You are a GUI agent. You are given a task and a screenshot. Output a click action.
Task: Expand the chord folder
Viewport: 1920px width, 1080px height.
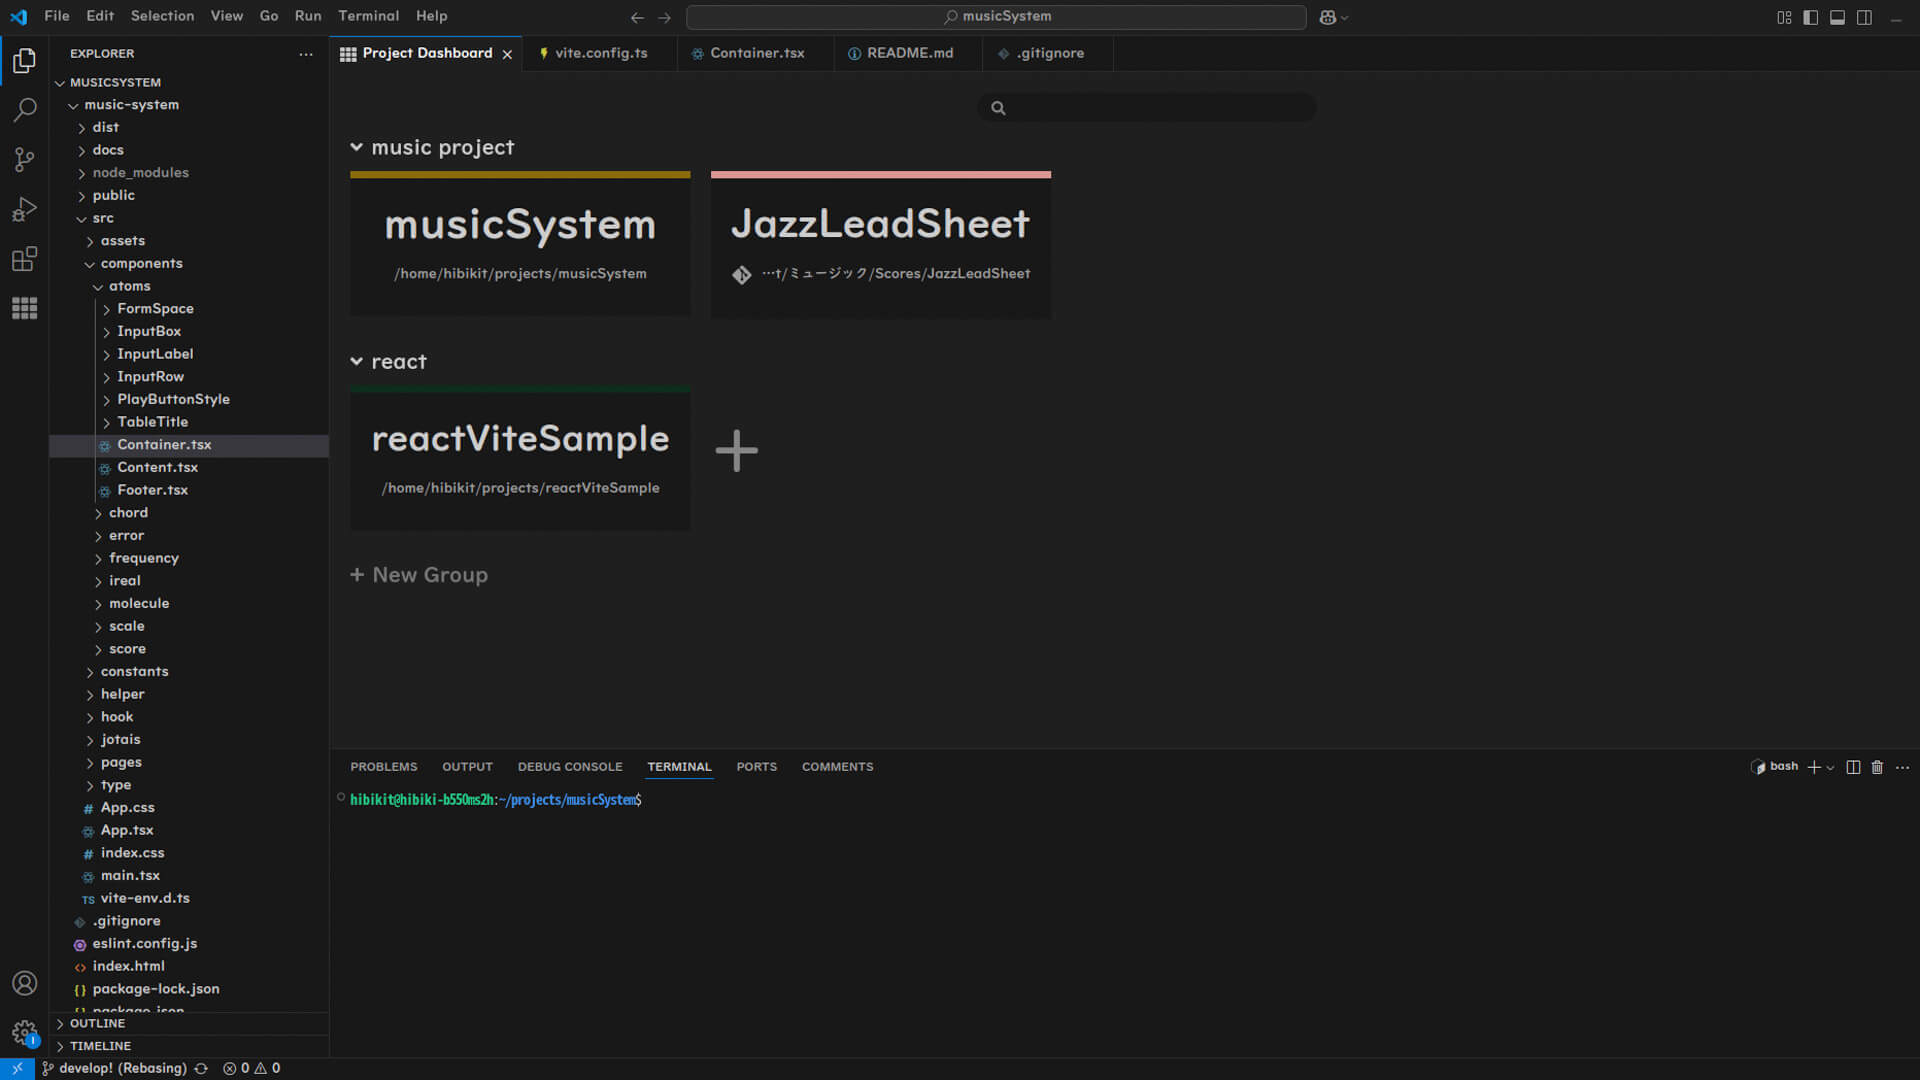[x=128, y=513]
